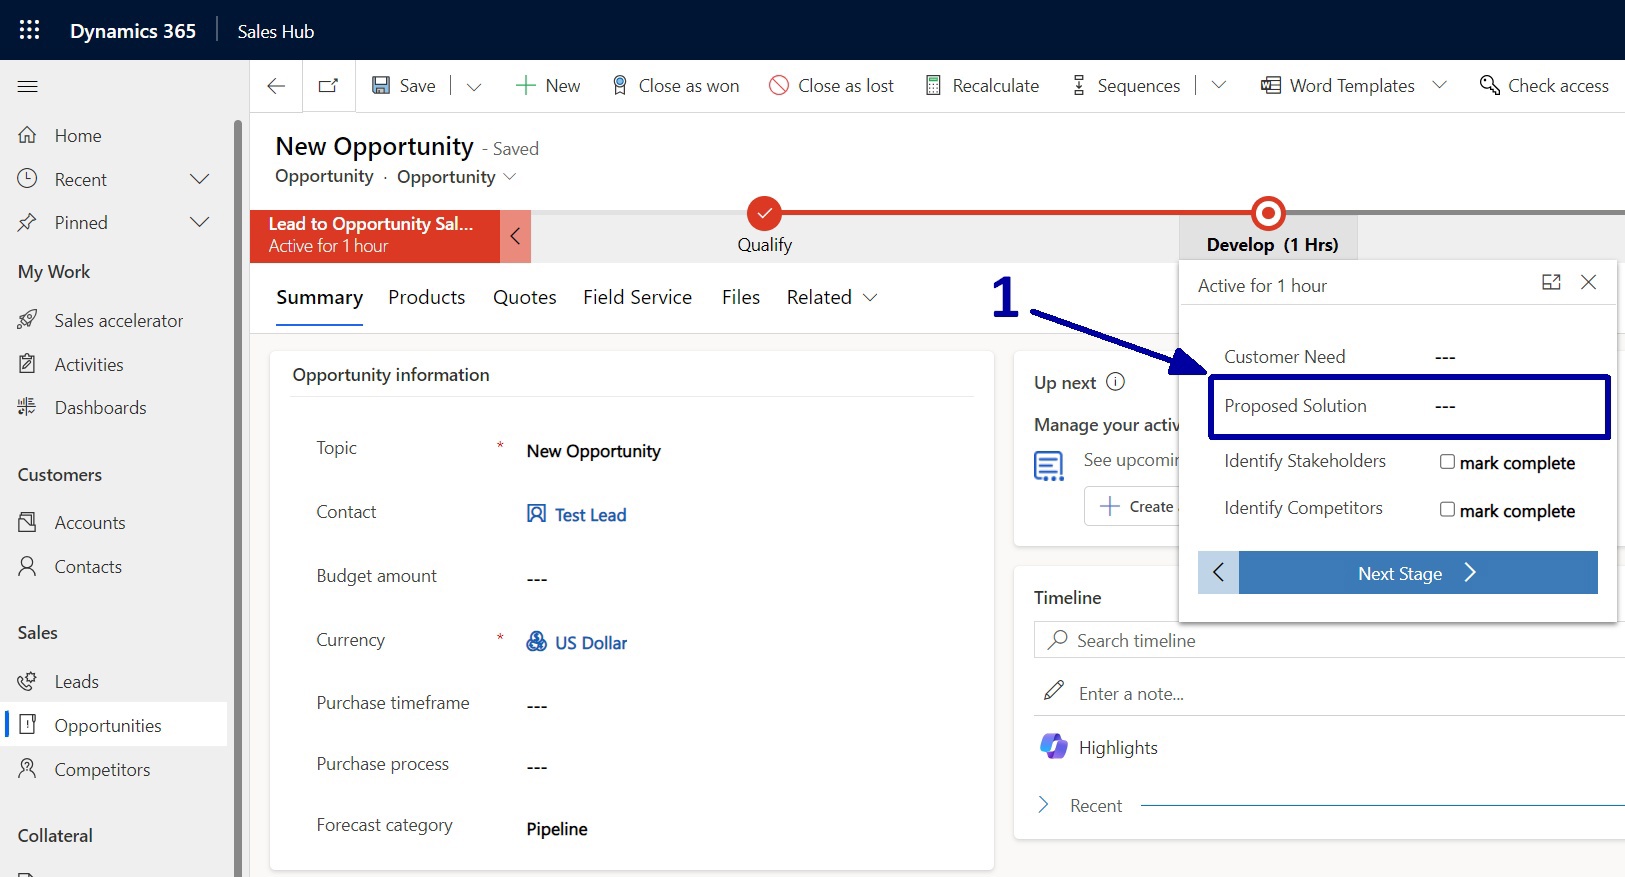Open the Word Templates chevron menu

point(1439,86)
